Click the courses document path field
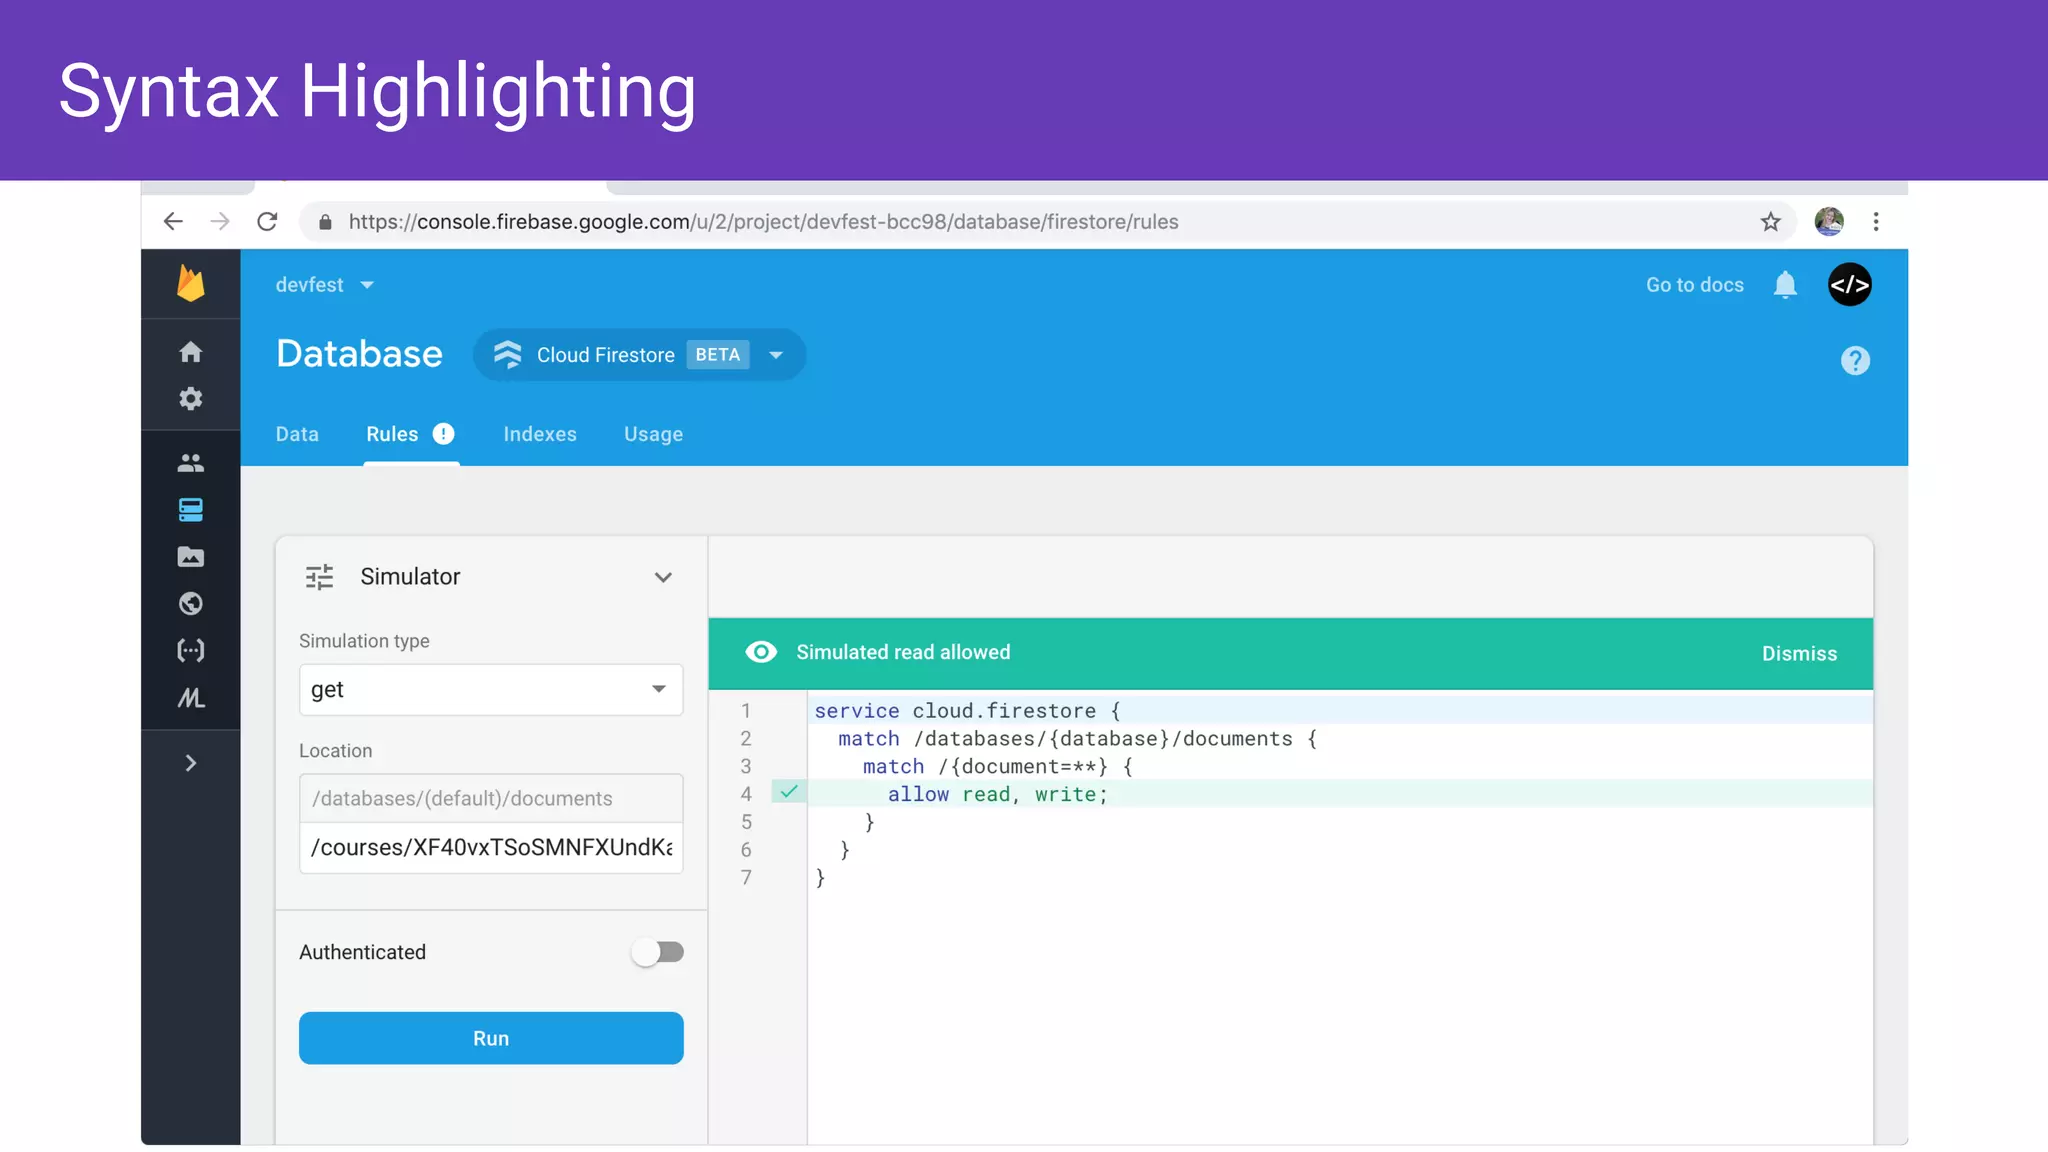Viewport: 2048px width, 1152px height. pos(491,847)
